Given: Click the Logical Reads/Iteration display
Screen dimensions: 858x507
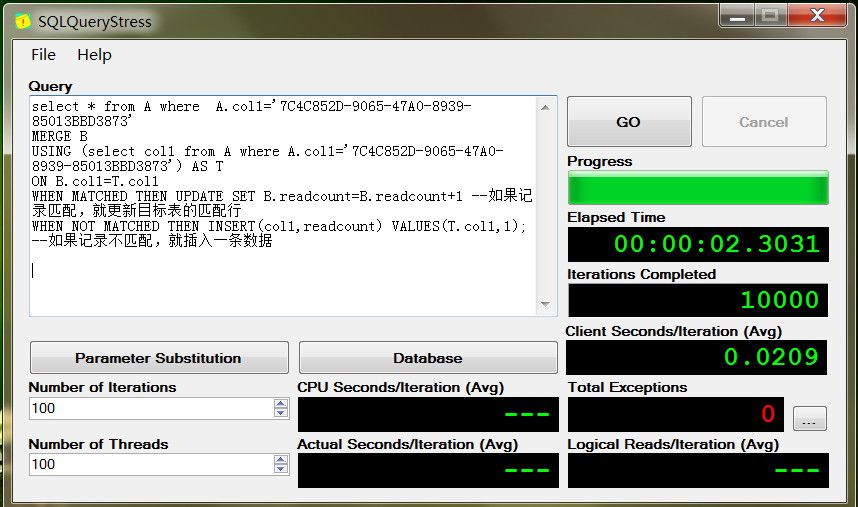Looking at the screenshot, I should click(698, 470).
